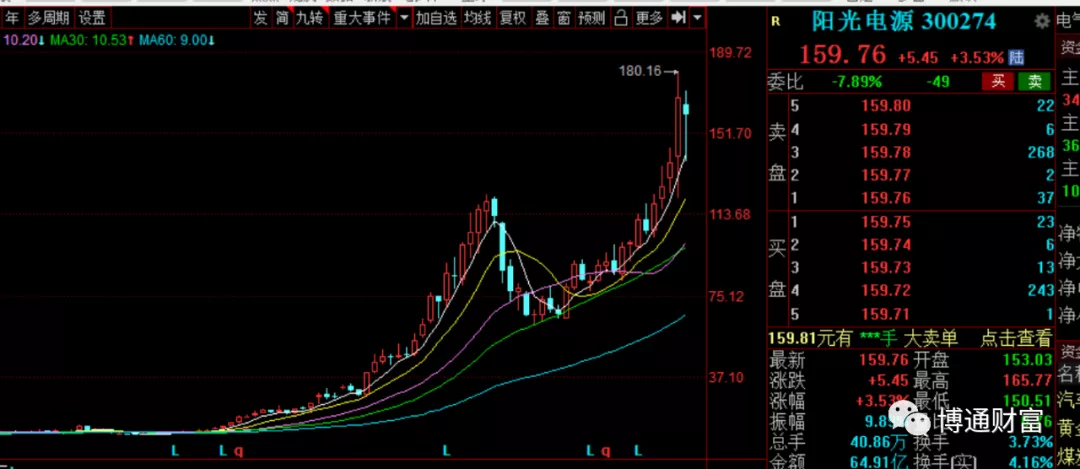The width and height of the screenshot is (1080, 469).
Task: Open the 更多 more menu
Action: (x=649, y=18)
